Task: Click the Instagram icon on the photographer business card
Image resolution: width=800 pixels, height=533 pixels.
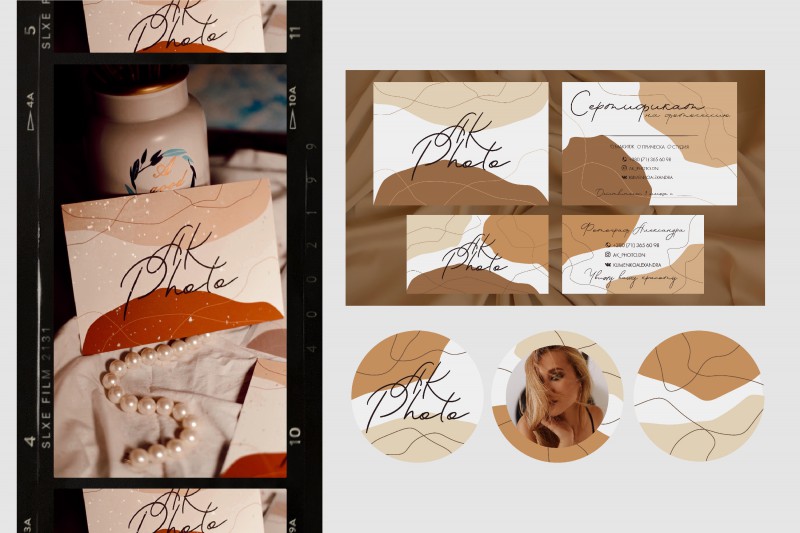Action: click(x=608, y=254)
